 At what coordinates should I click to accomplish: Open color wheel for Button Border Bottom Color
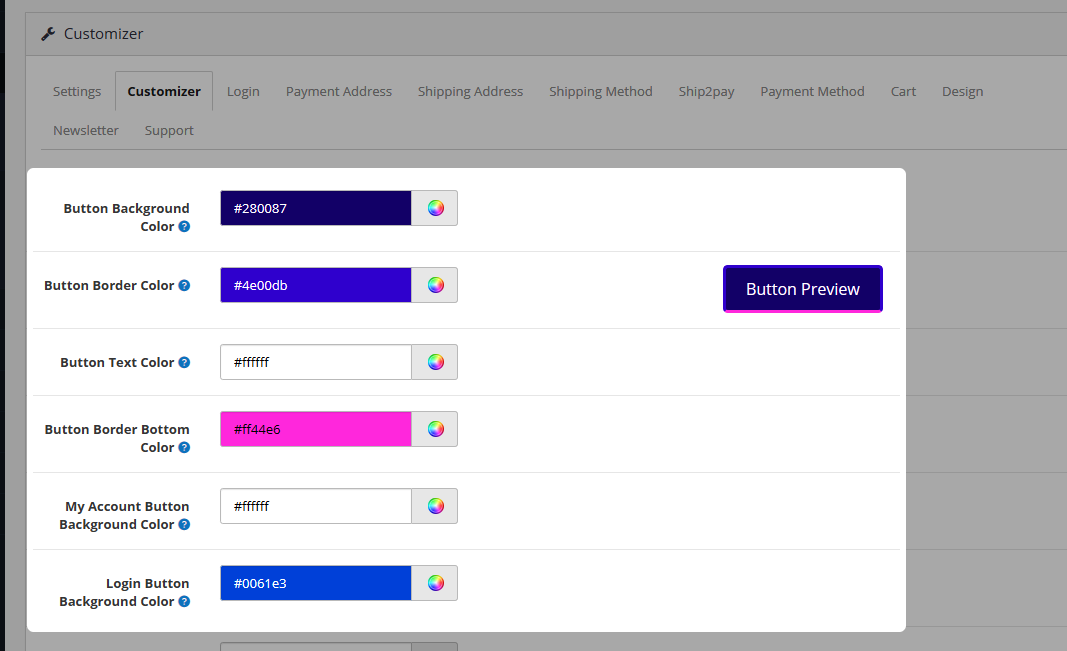(x=435, y=429)
